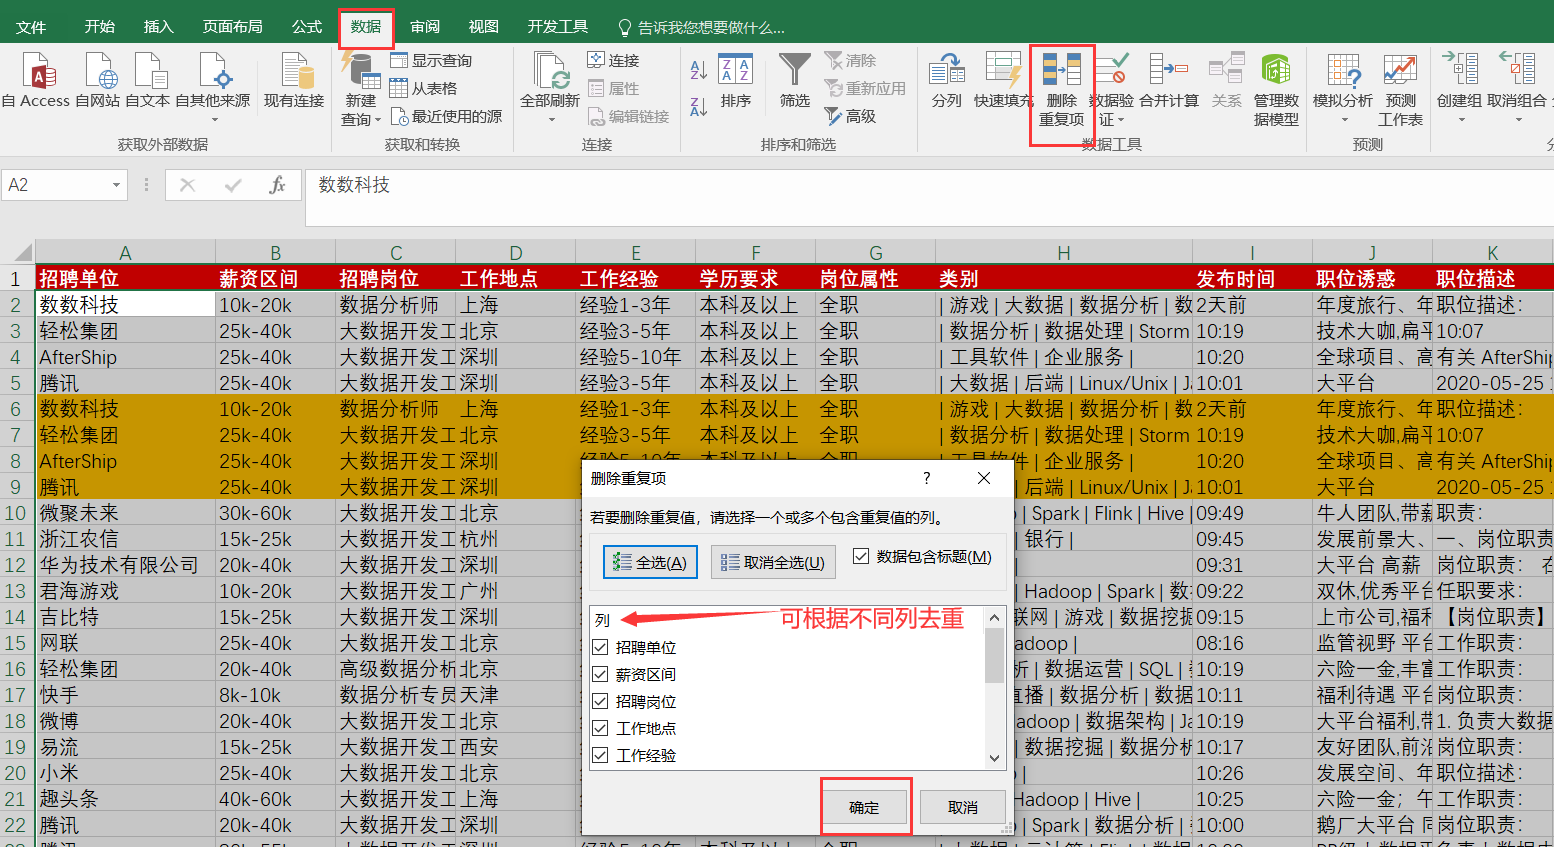Click 合并计算 consolidate
Image resolution: width=1554 pixels, height=847 pixels.
(1169, 81)
